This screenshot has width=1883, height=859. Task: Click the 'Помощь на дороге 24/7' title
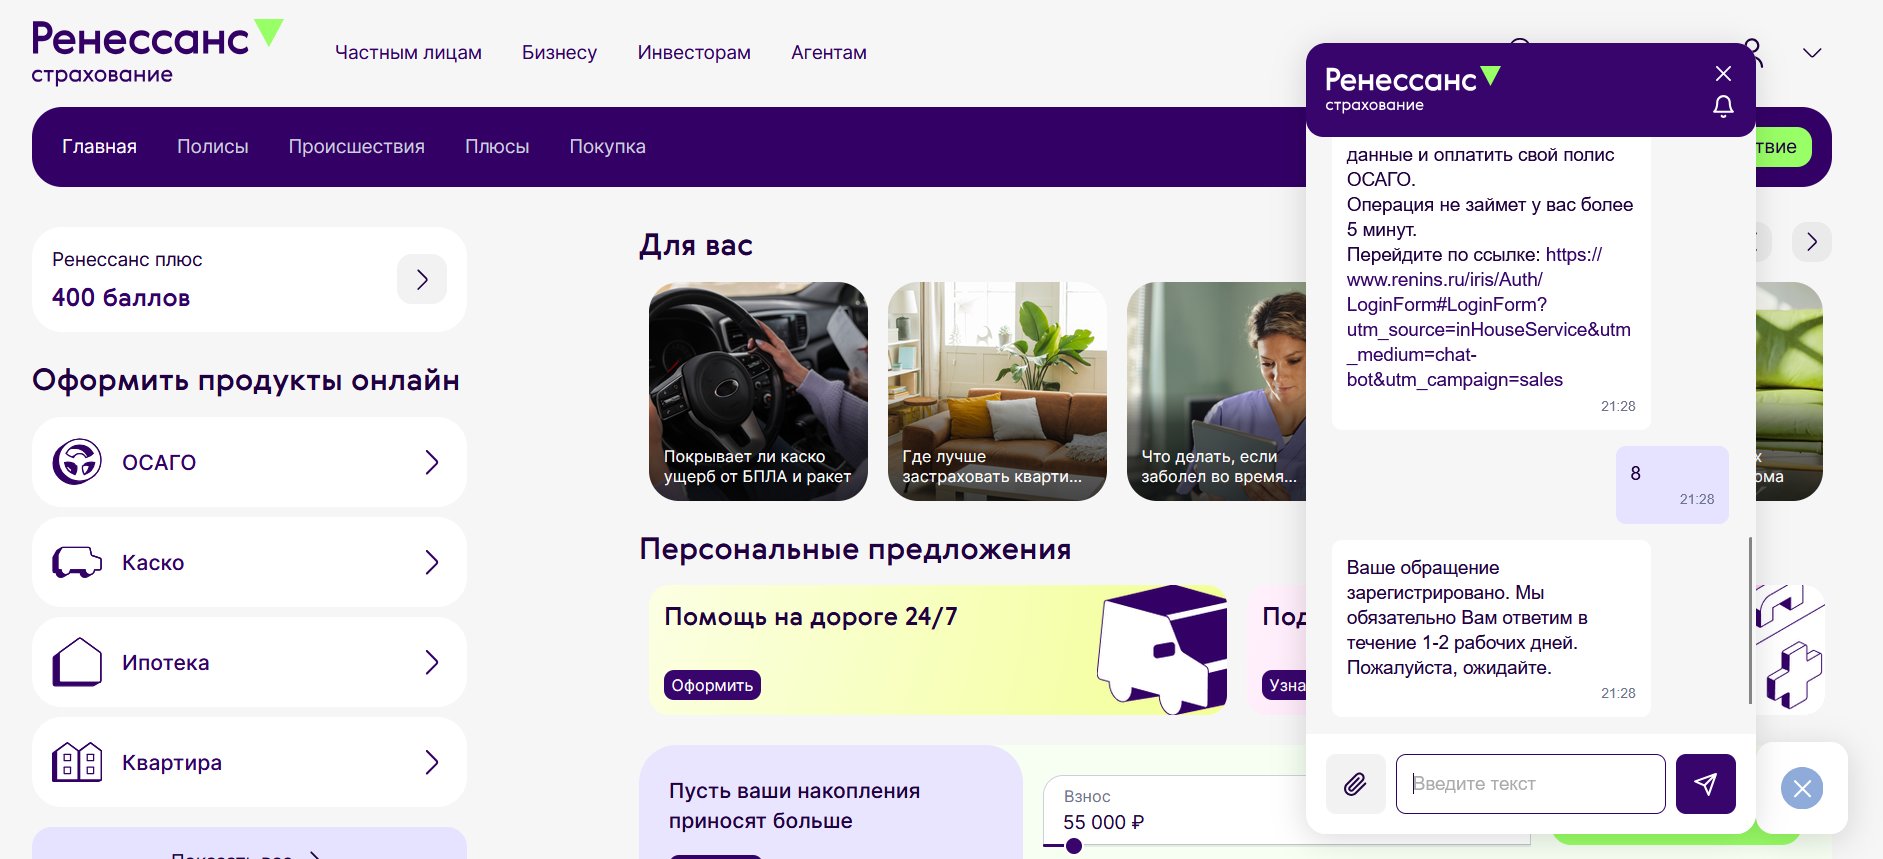pyautogui.click(x=811, y=617)
